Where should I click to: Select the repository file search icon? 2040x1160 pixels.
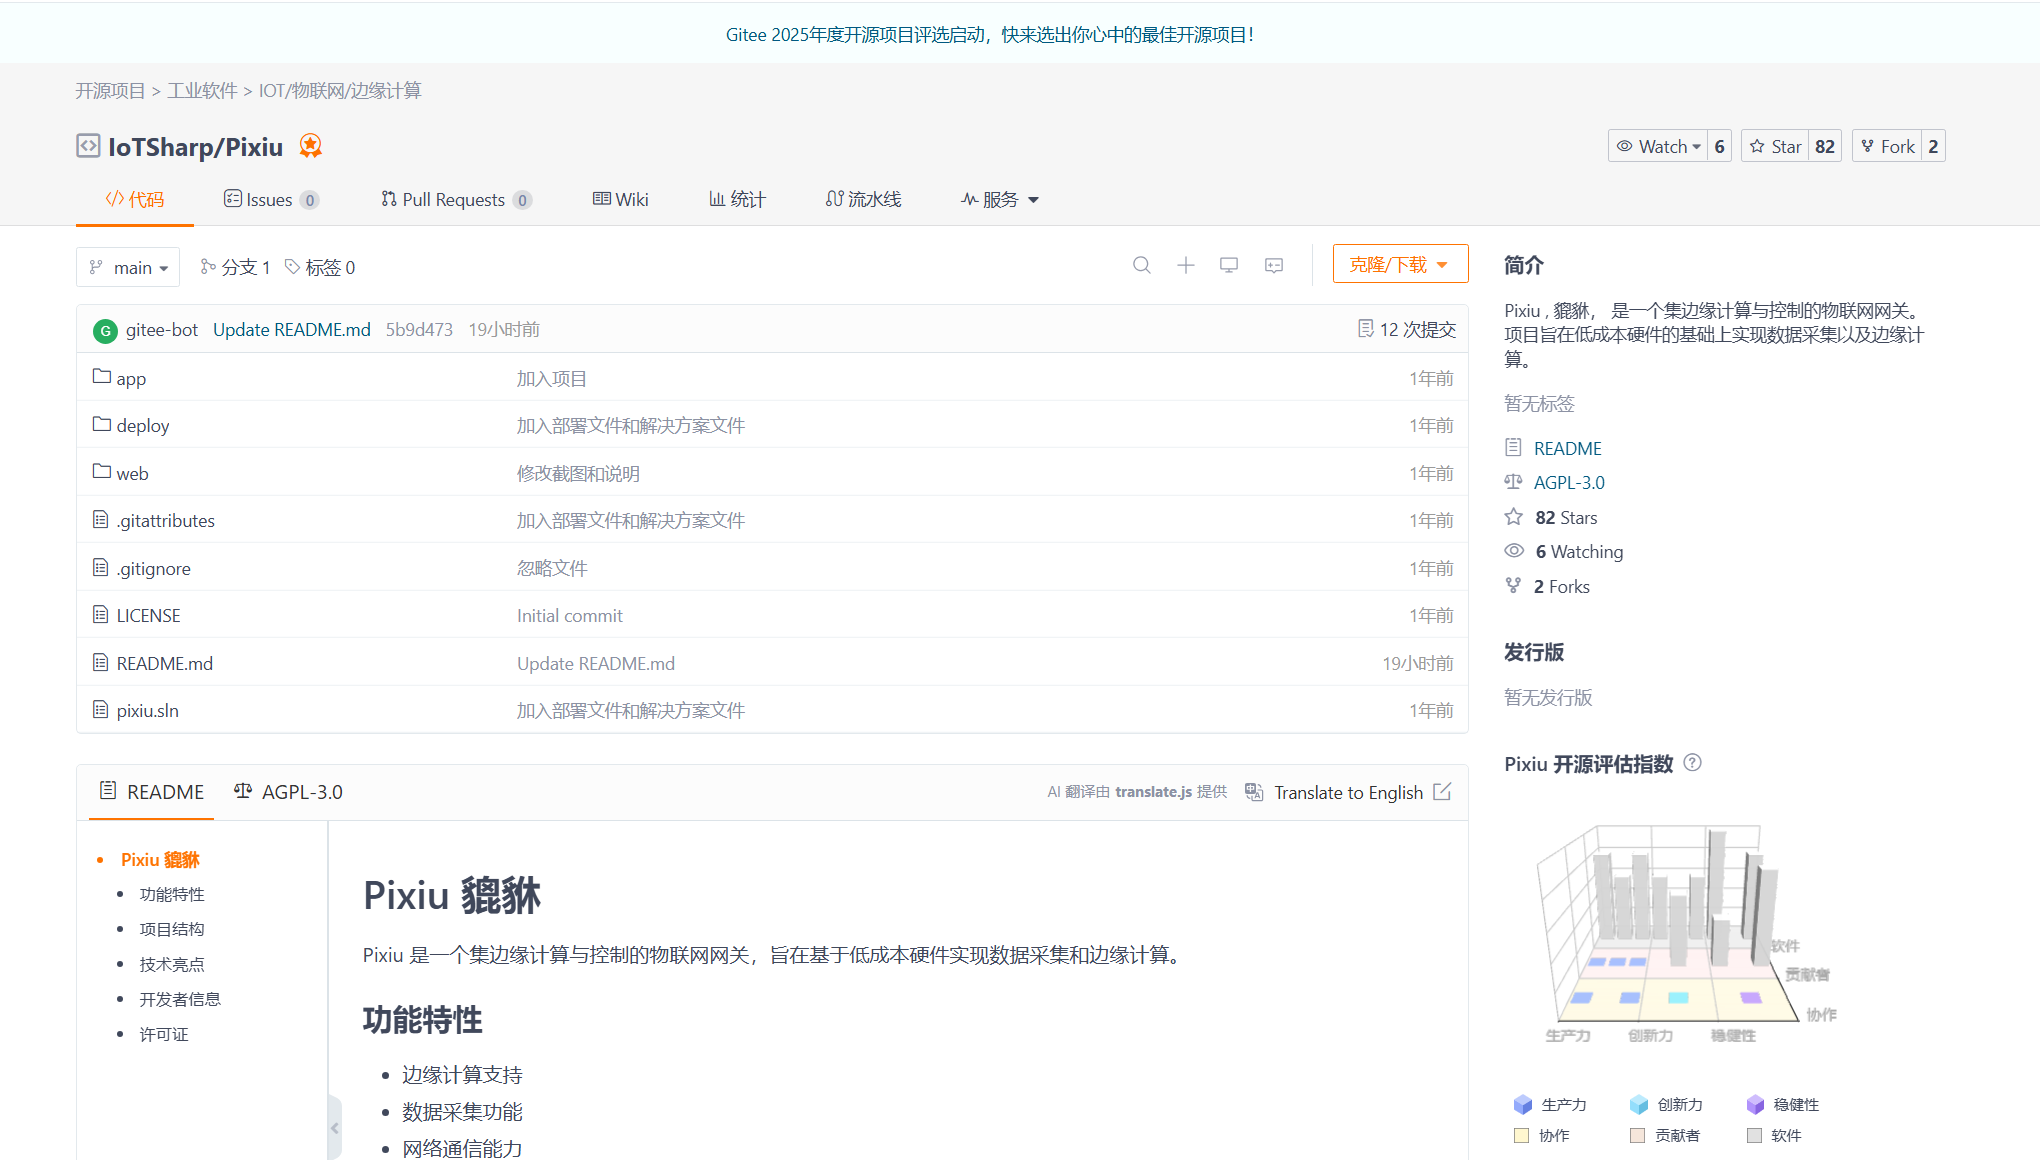coord(1141,265)
